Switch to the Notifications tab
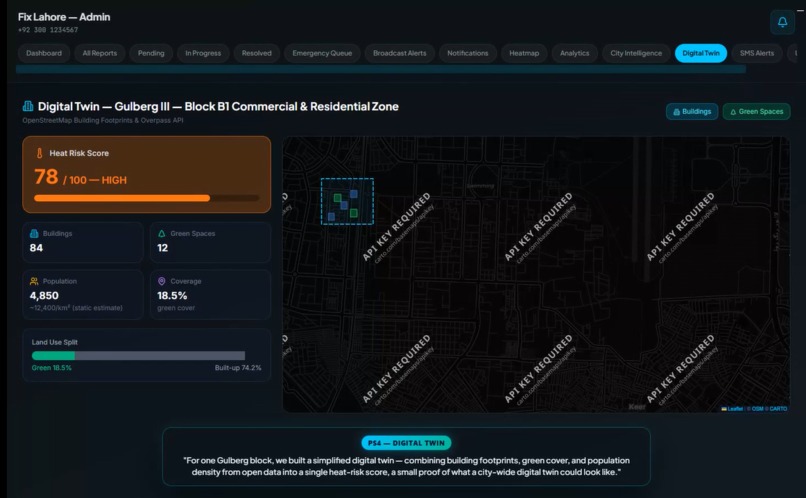Screen dimensions: 806x498 coord(468,53)
